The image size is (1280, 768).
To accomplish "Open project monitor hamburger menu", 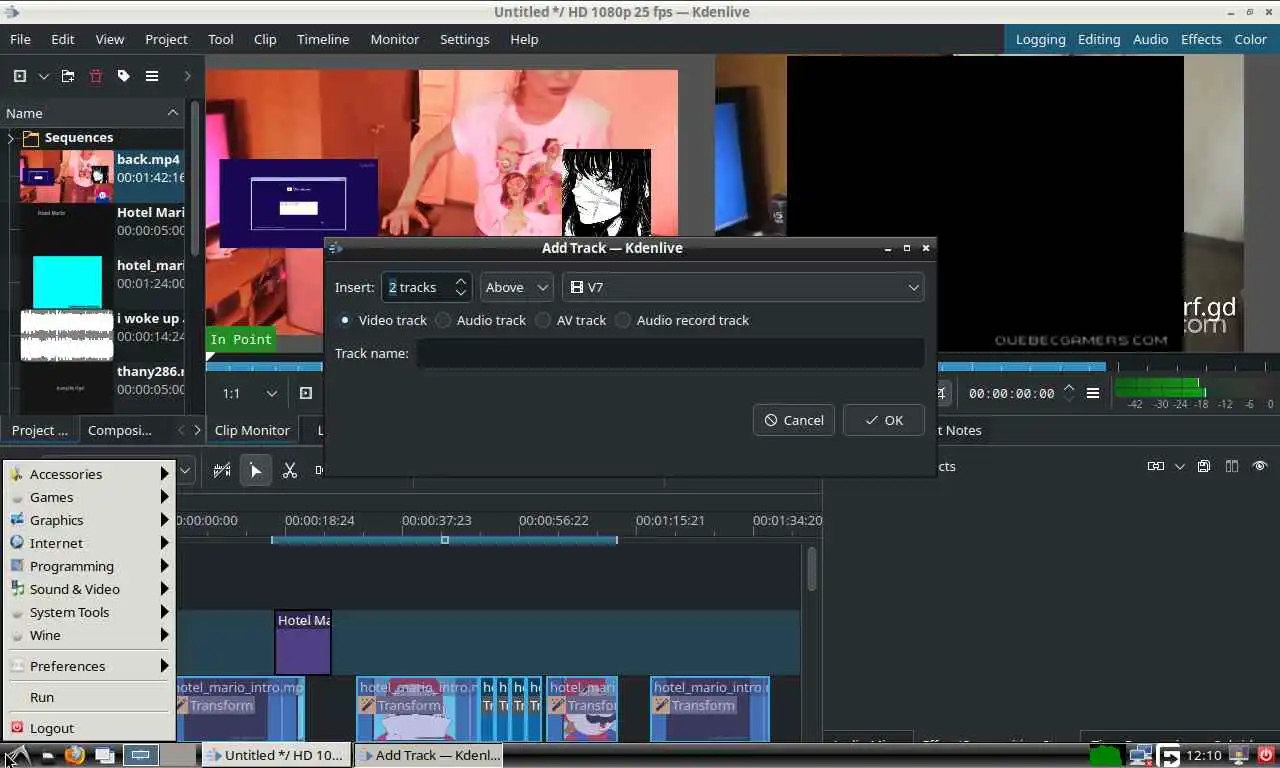I will coord(1093,393).
